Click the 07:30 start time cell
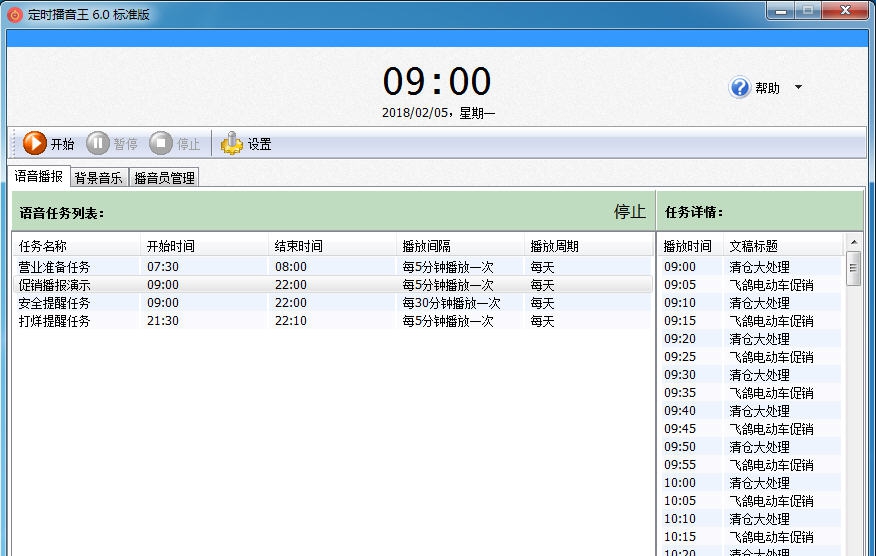876x556 pixels. point(163,267)
